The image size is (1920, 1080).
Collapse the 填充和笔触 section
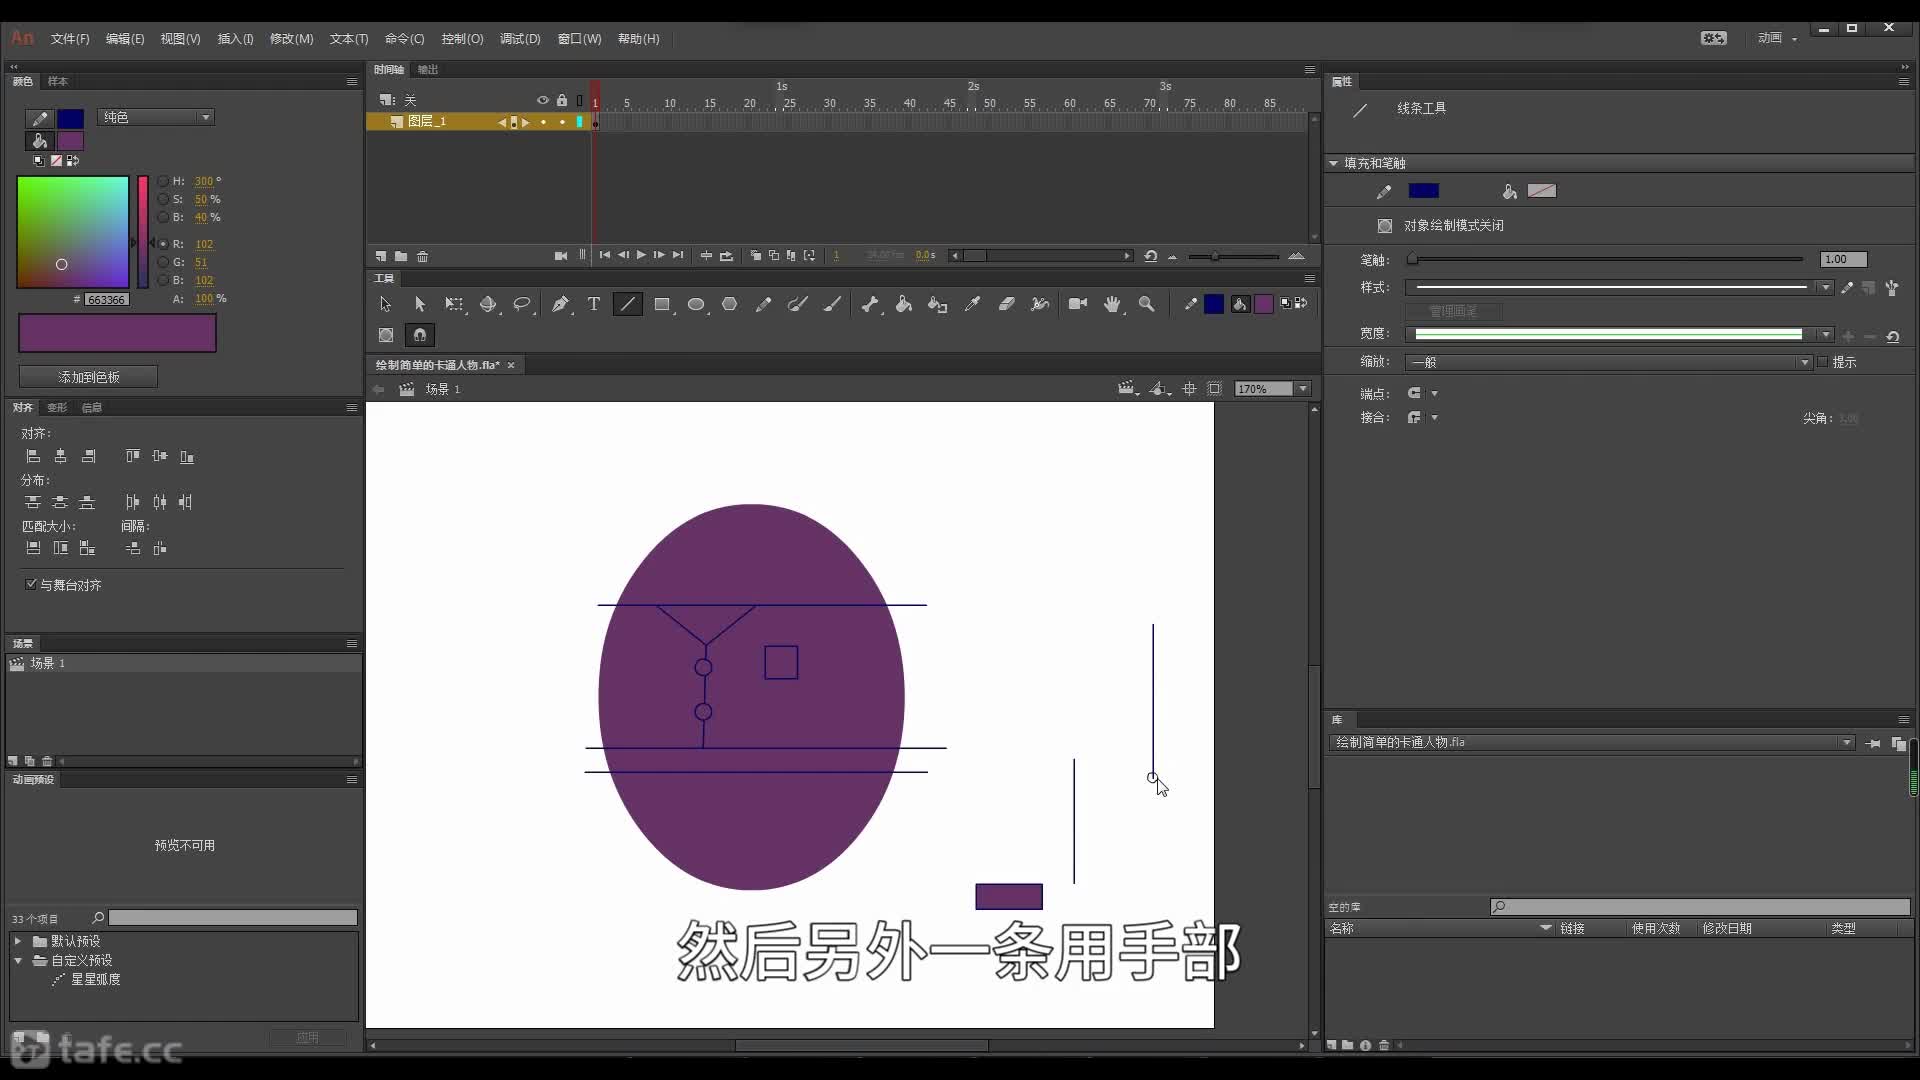tap(1334, 163)
